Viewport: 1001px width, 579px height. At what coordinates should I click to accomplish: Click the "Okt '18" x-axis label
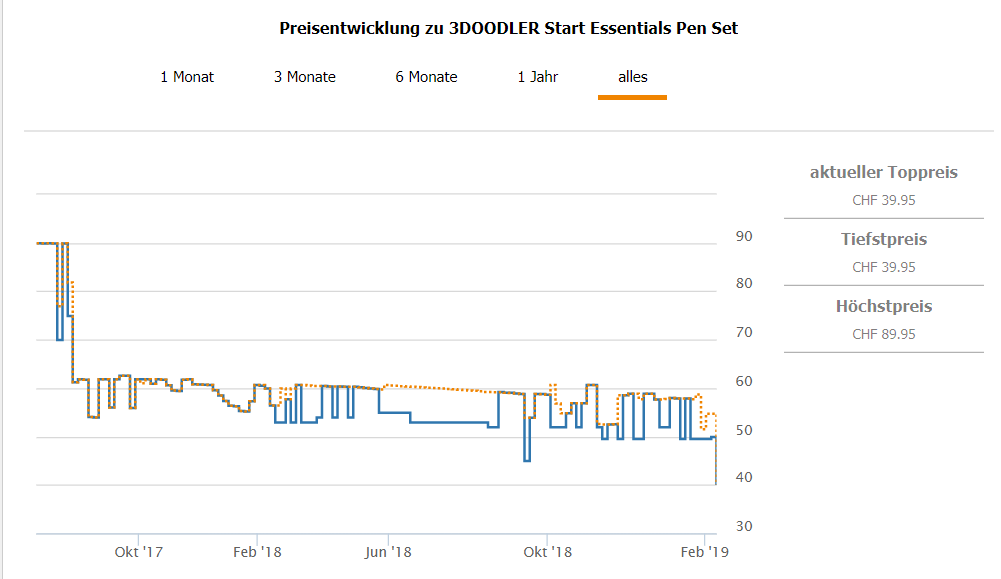tap(548, 552)
